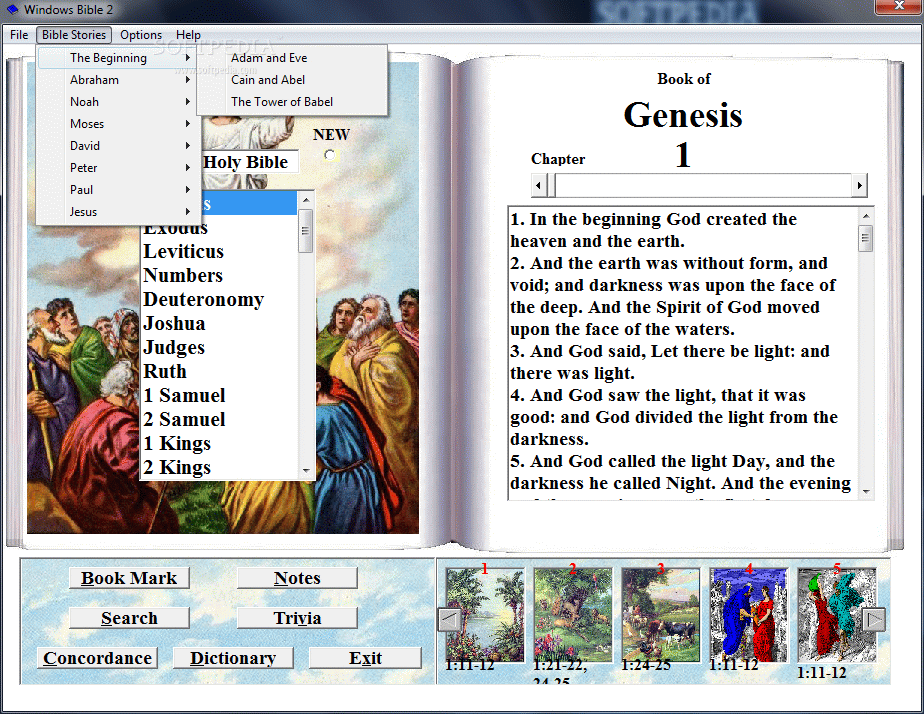Open picture thumbnail number 3

pos(661,615)
